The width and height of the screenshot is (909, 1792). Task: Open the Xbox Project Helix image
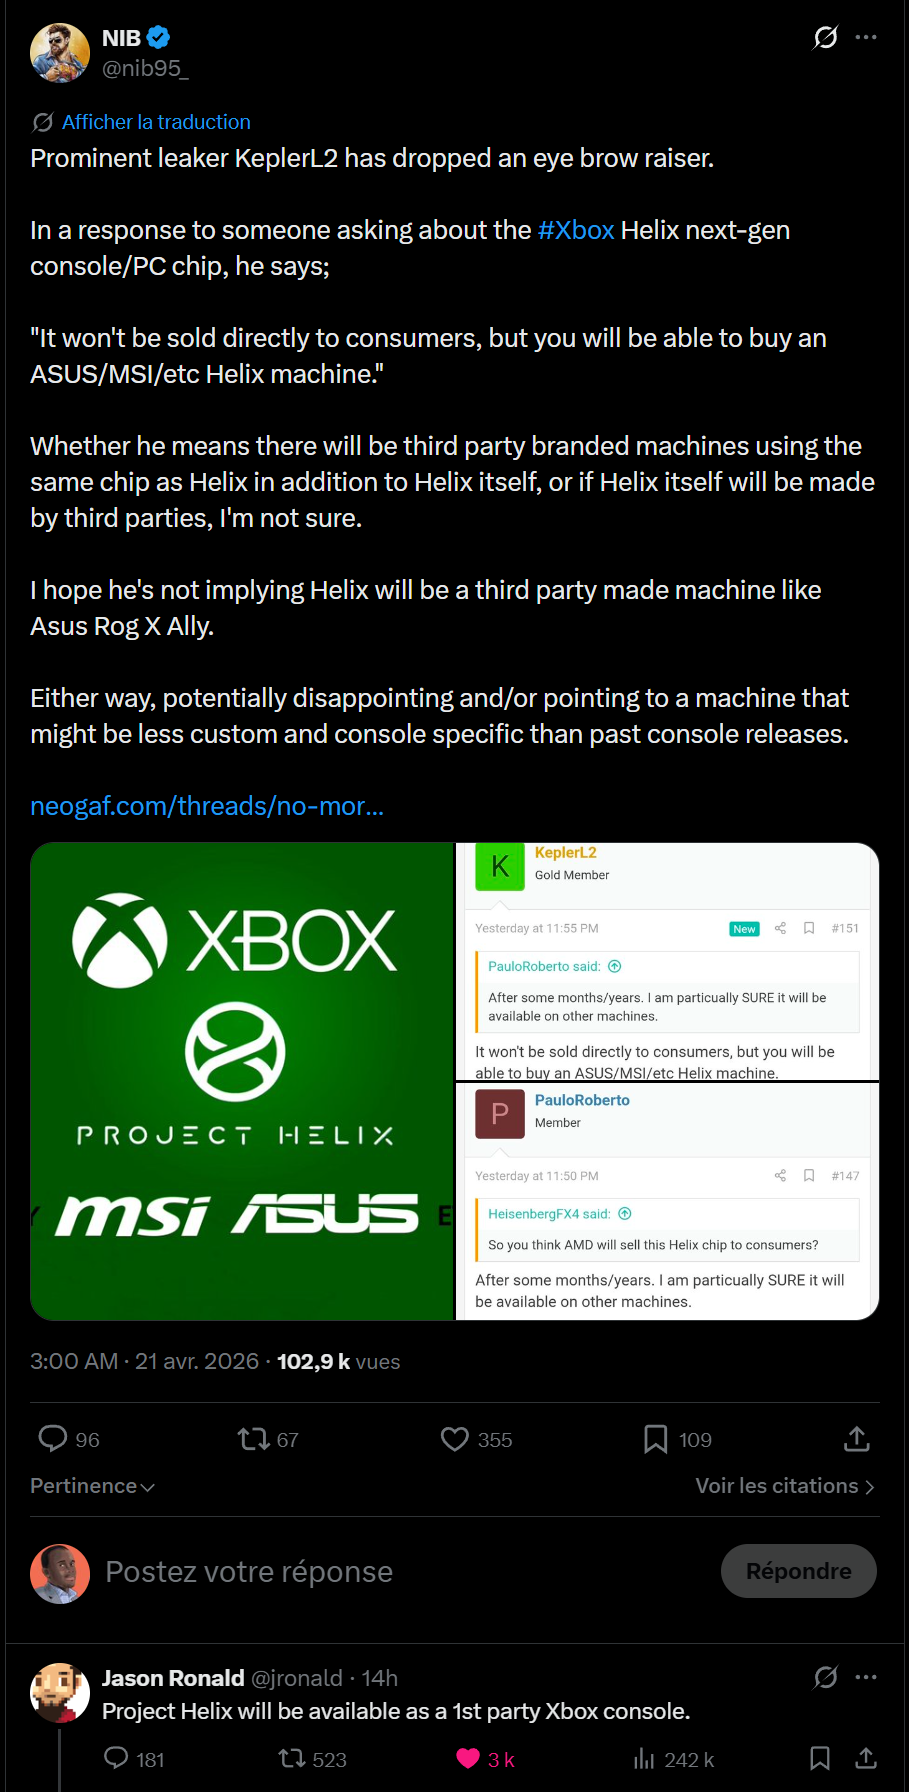coord(242,1081)
